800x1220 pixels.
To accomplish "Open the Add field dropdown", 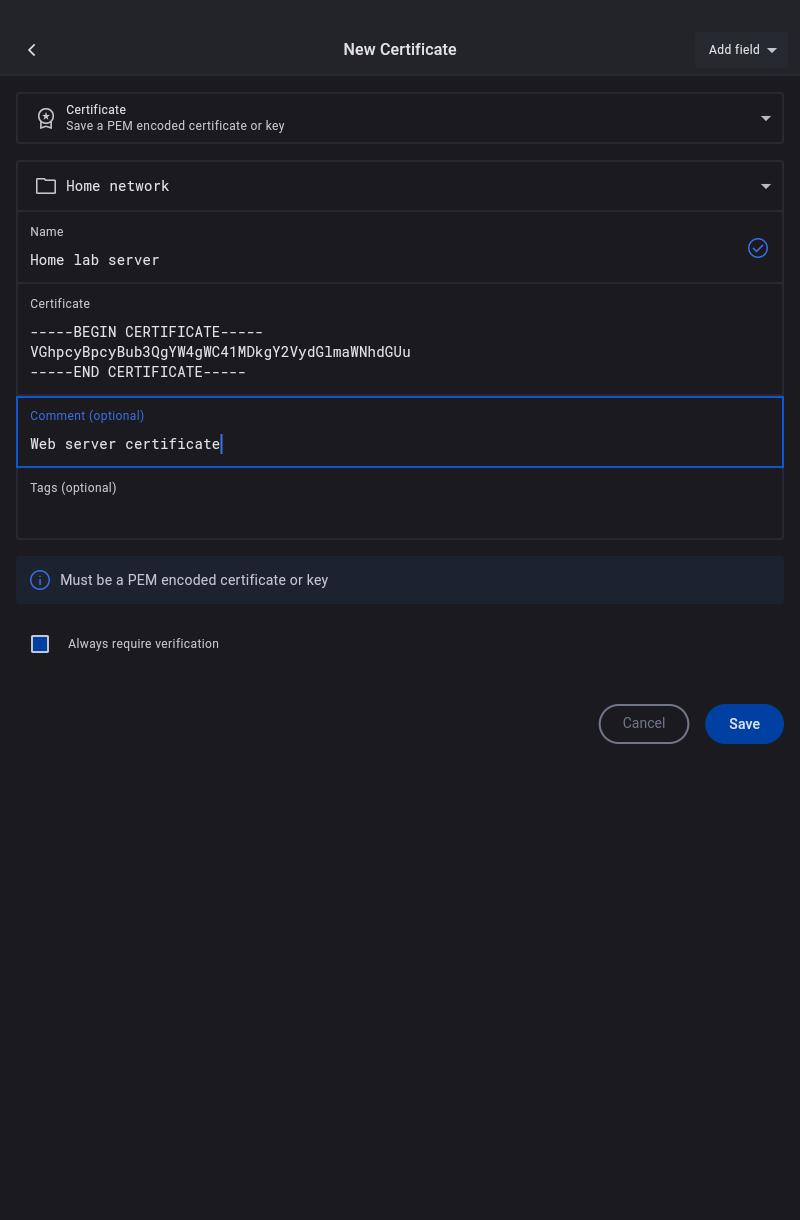I will coord(741,50).
